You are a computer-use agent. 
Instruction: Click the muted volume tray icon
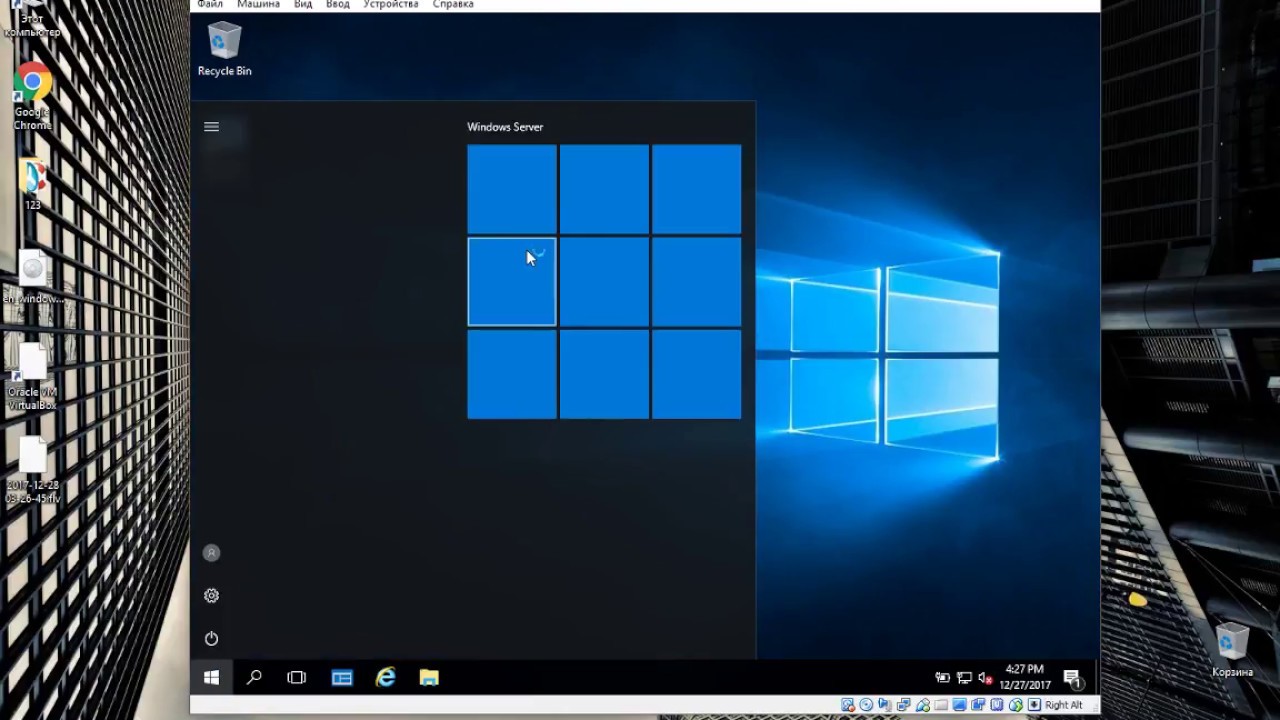coord(985,678)
